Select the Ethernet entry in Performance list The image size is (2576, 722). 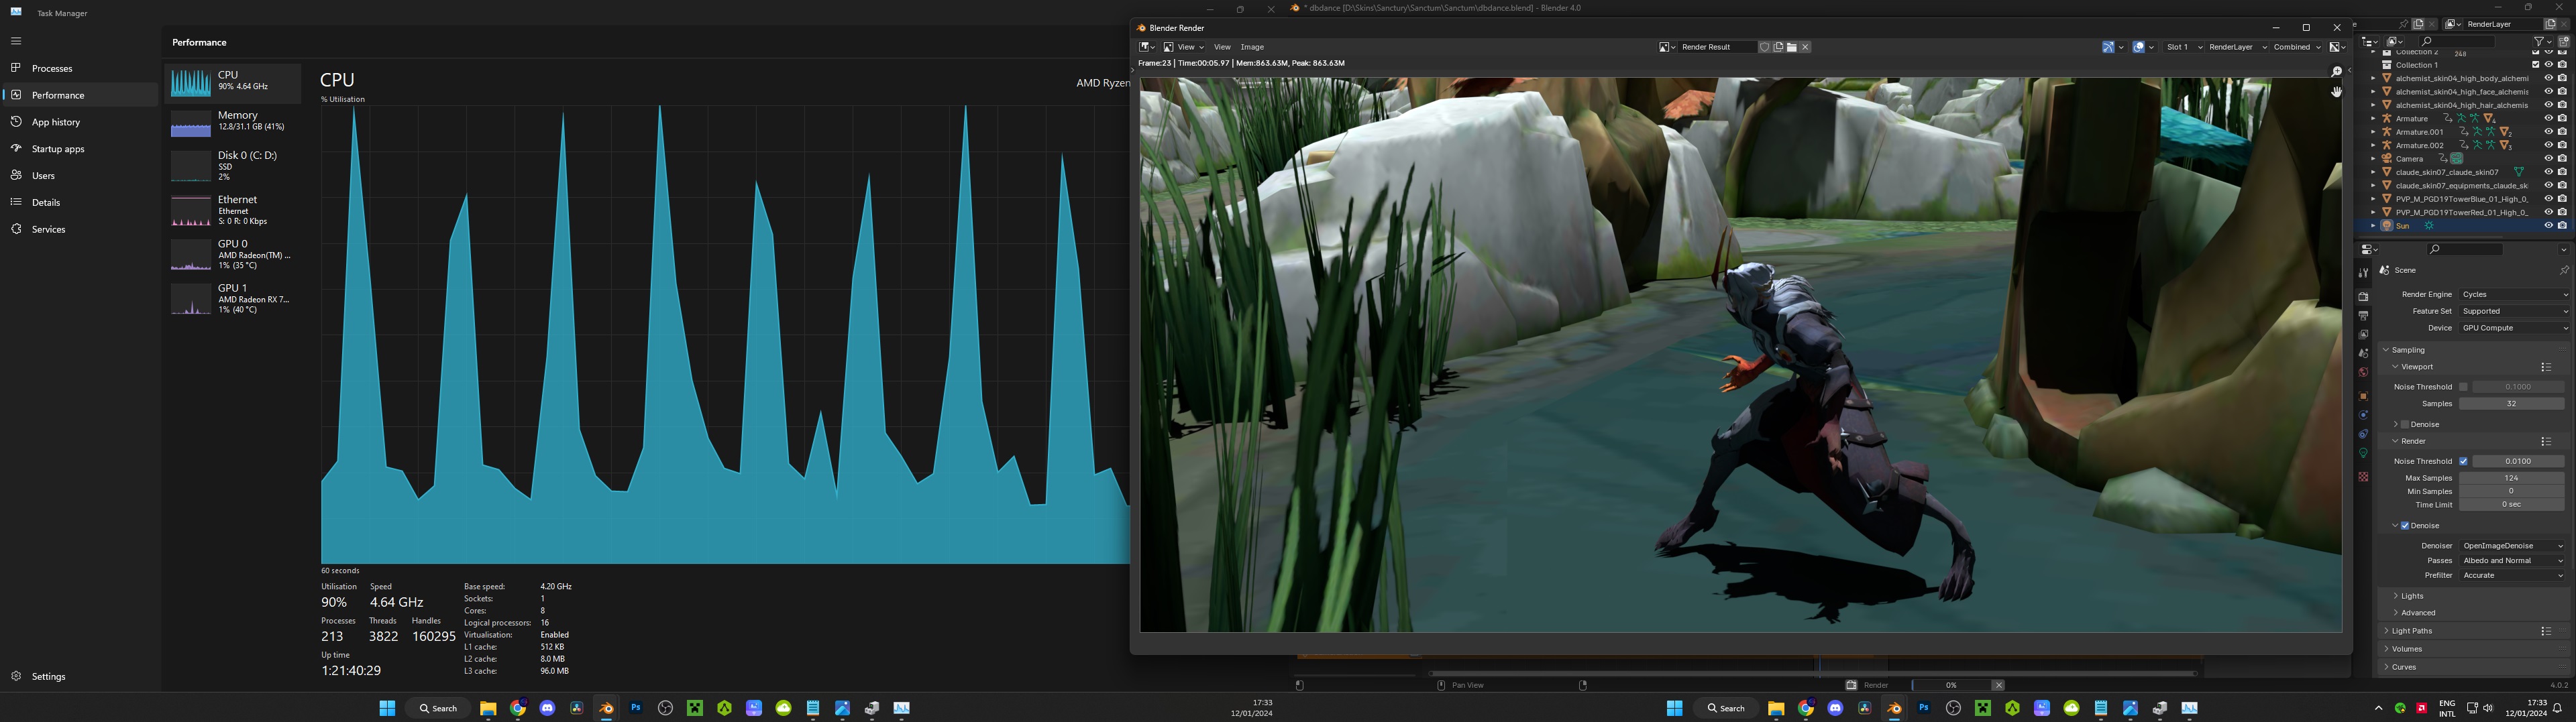coord(233,210)
